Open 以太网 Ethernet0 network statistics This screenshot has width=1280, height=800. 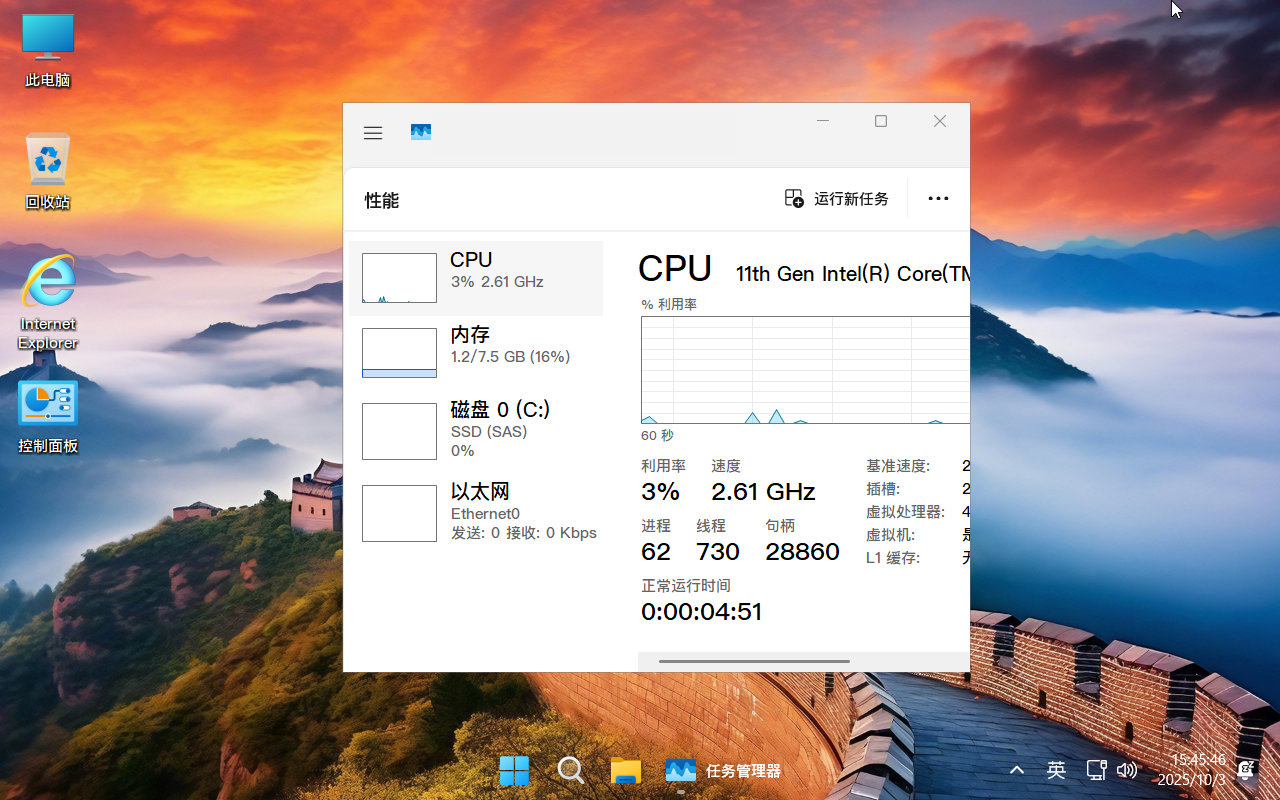pos(478,511)
